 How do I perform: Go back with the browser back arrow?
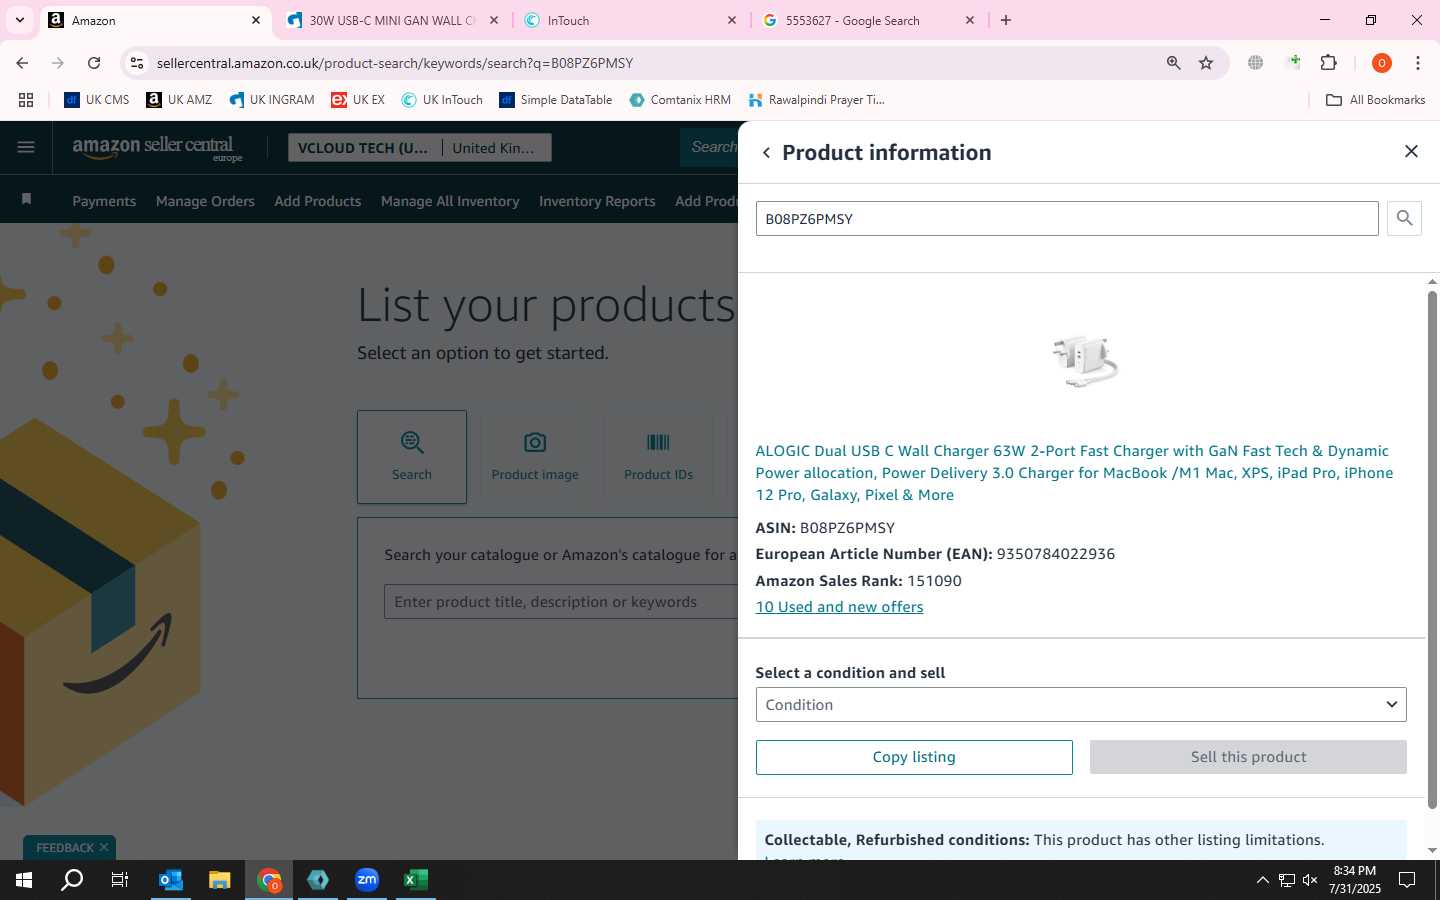pos(22,63)
